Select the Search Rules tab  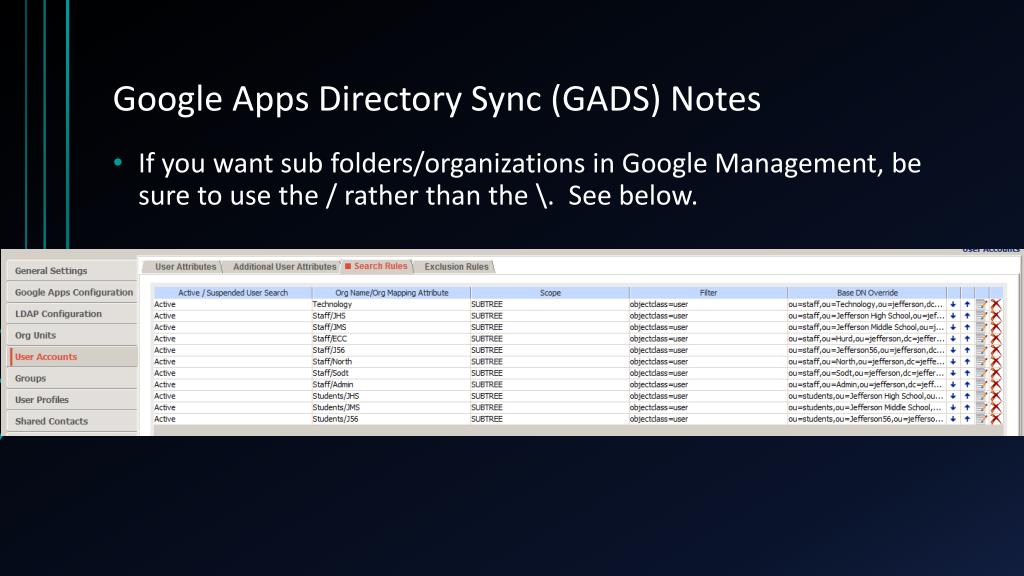click(x=376, y=266)
